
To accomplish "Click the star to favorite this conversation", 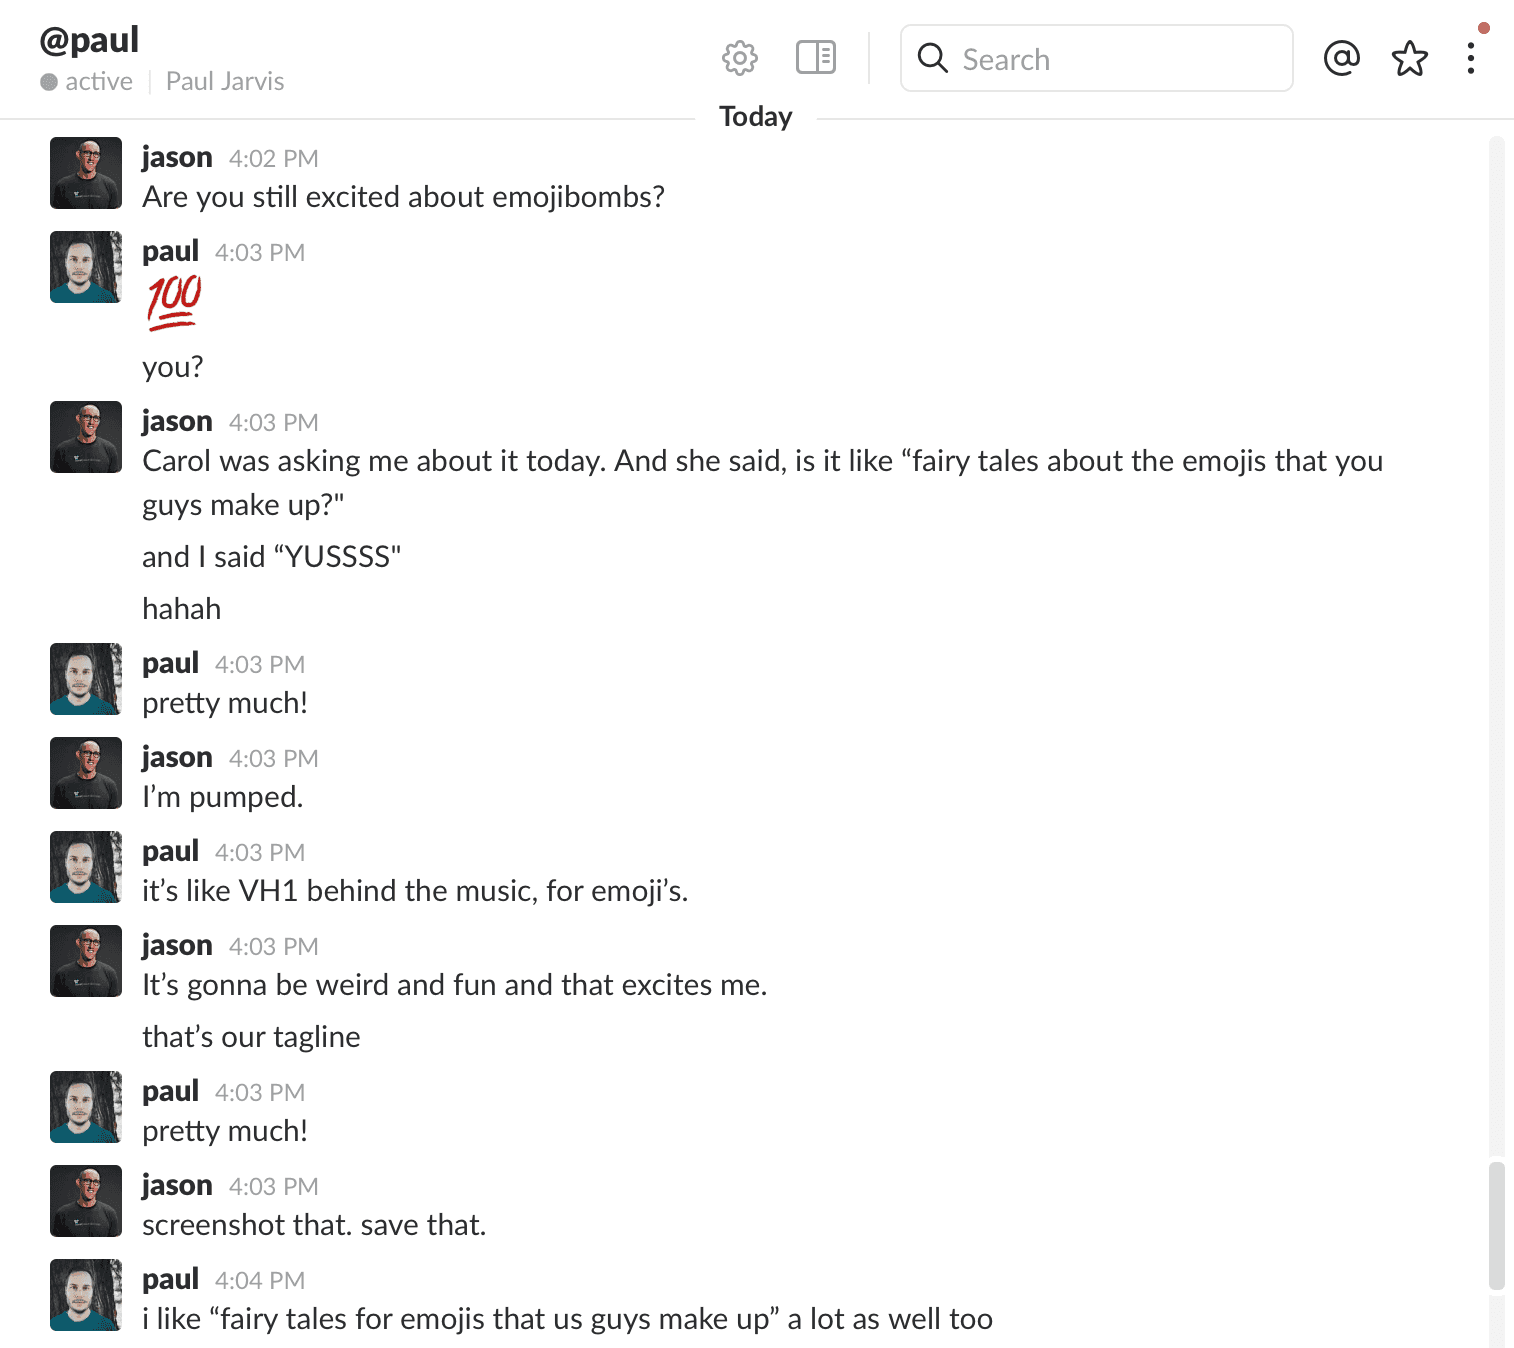I will [x=1409, y=59].
